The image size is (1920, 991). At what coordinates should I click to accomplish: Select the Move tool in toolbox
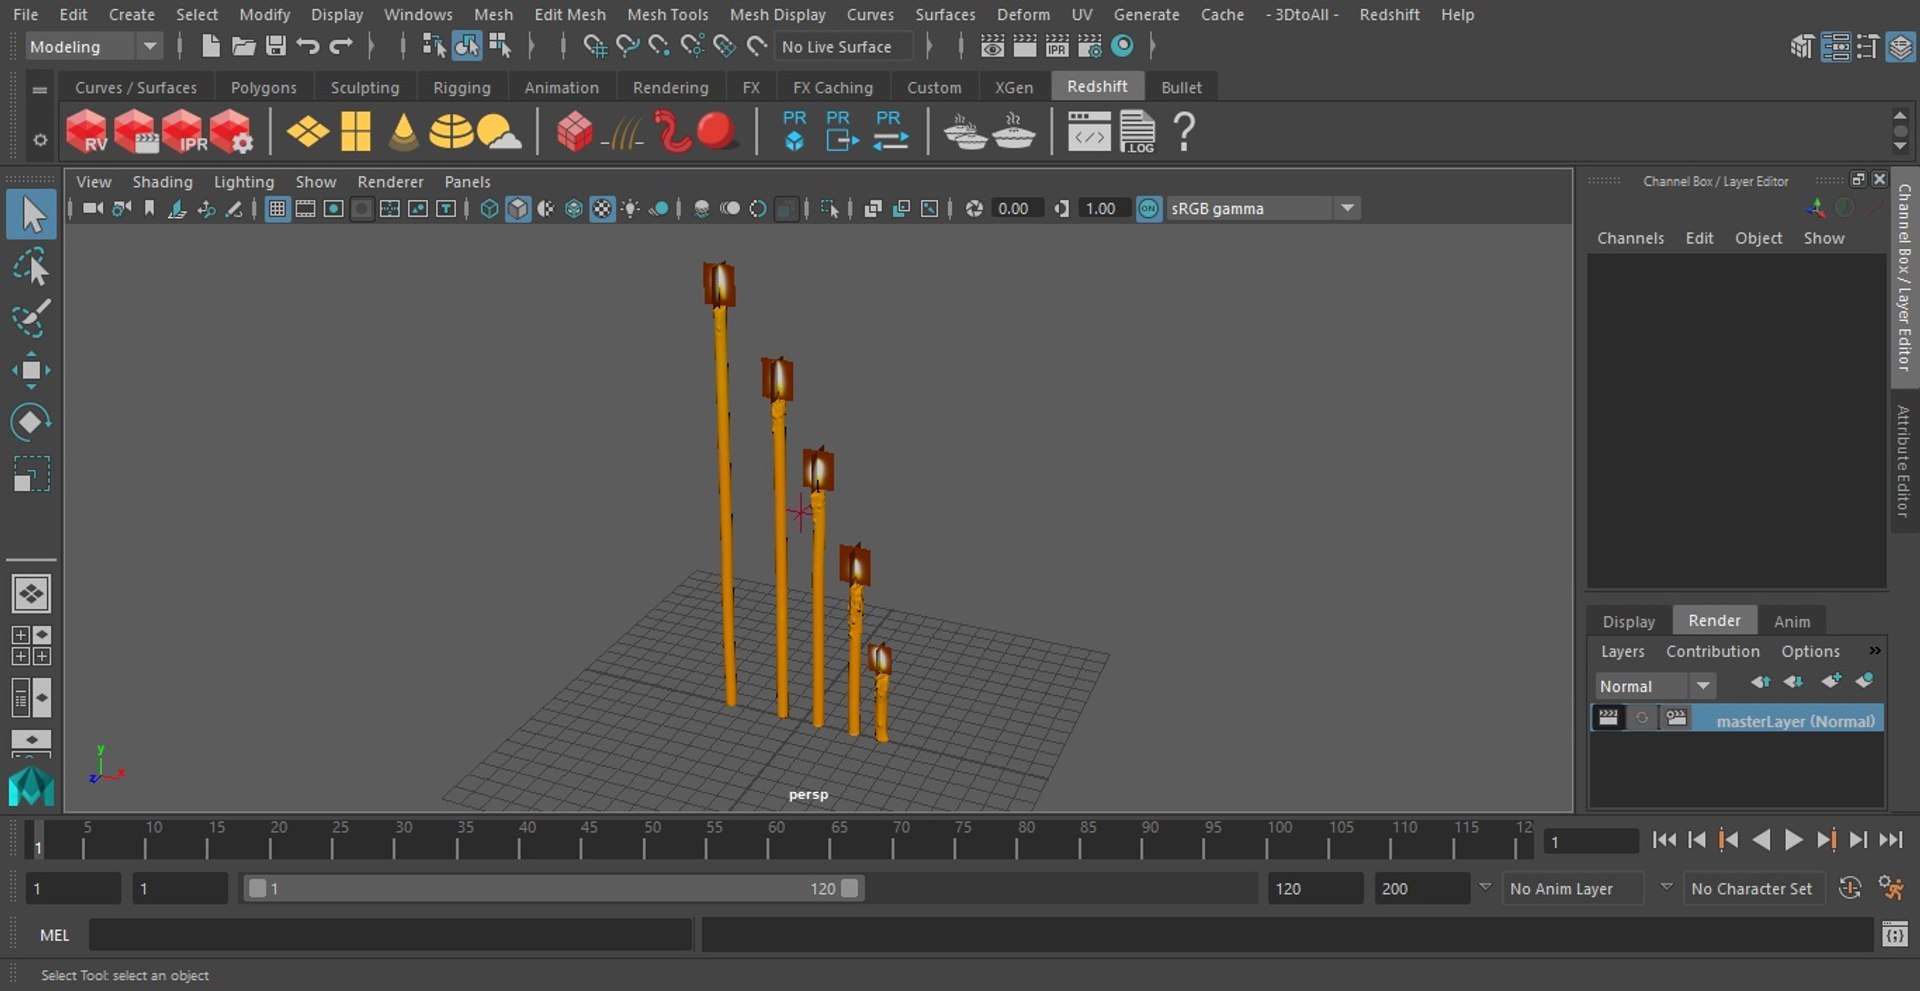pos(31,370)
